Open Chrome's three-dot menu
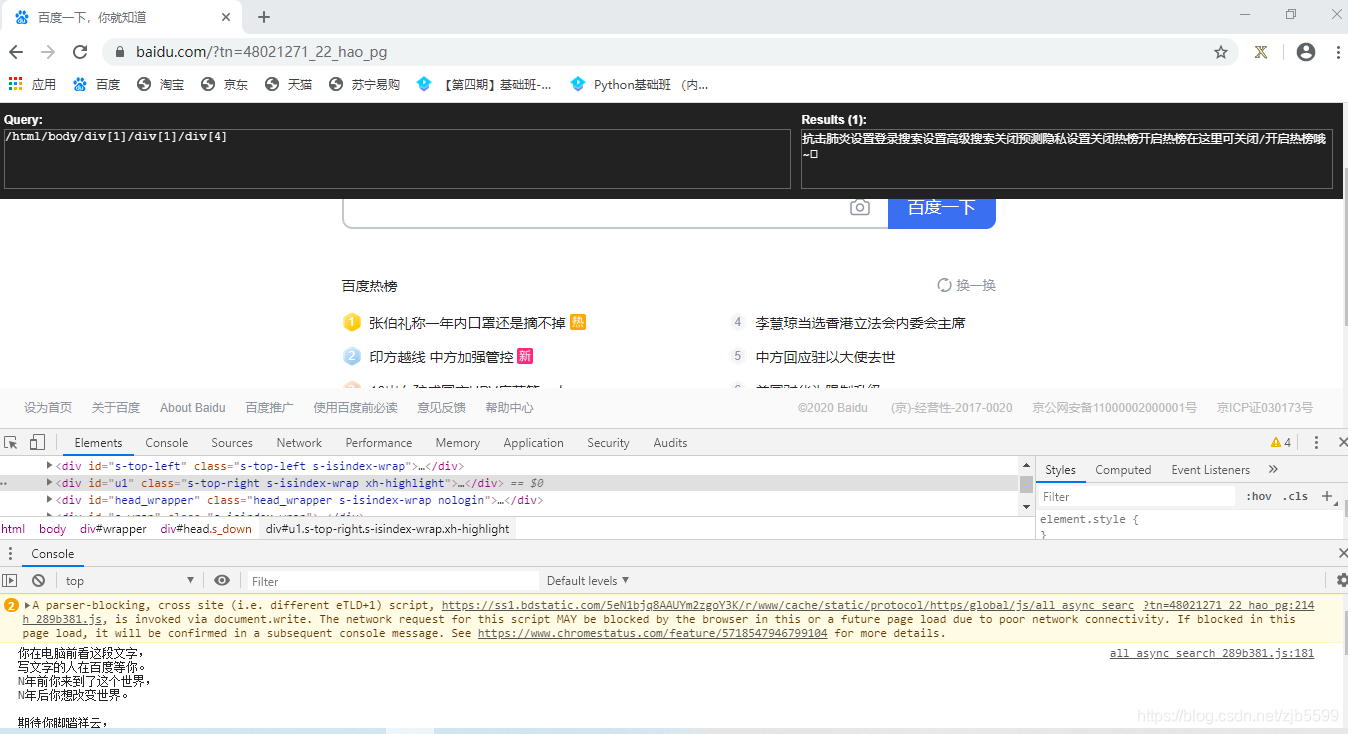1348x734 pixels. coord(1337,52)
